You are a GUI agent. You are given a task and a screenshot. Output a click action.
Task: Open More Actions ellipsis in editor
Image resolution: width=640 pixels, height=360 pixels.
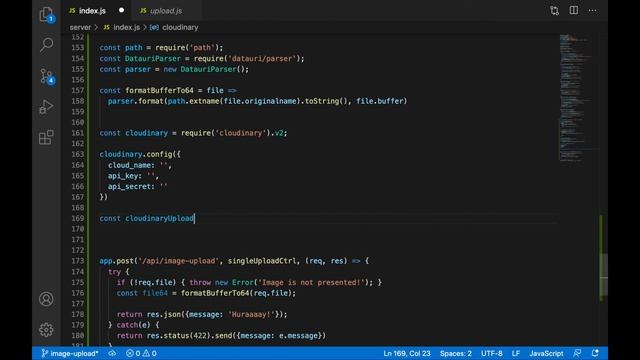(592, 11)
